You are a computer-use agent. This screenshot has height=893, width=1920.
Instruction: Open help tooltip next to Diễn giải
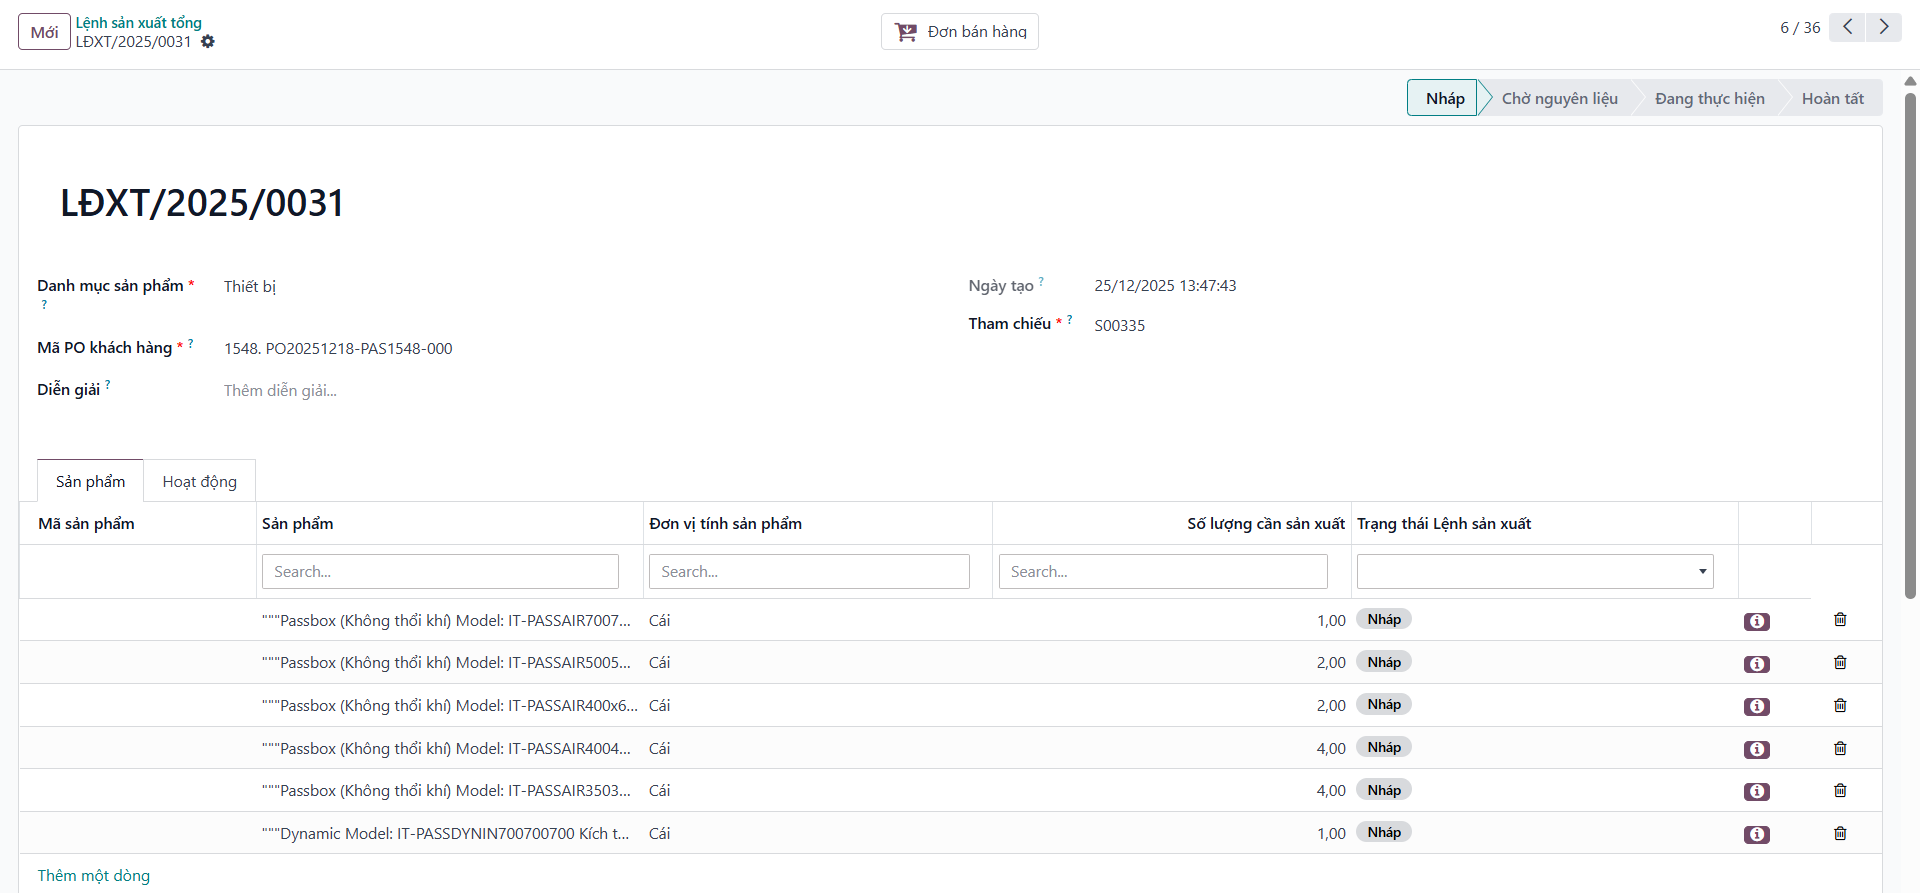[108, 384]
